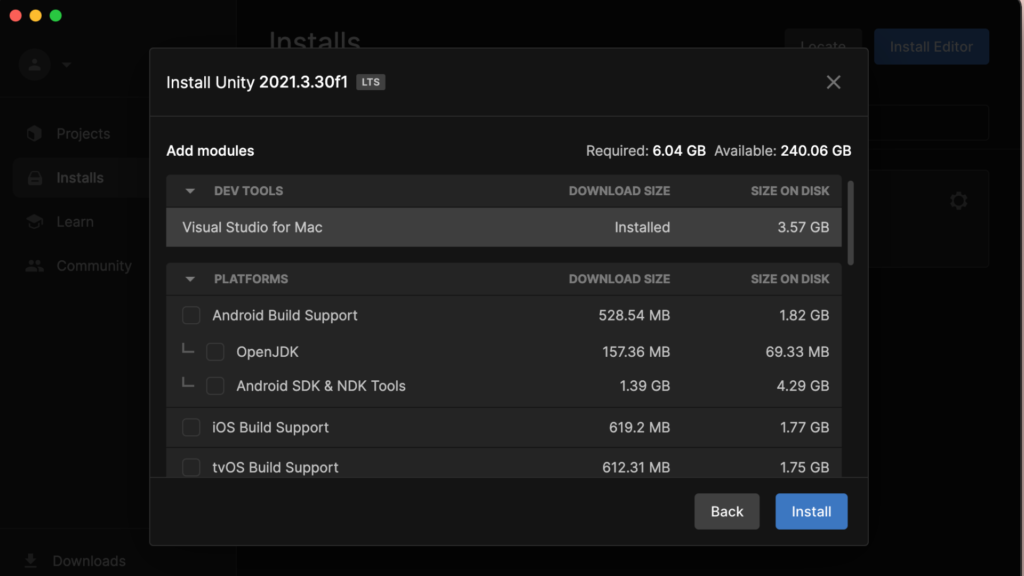Go to the Installs section
Viewport: 1024px width, 576px height.
click(80, 178)
